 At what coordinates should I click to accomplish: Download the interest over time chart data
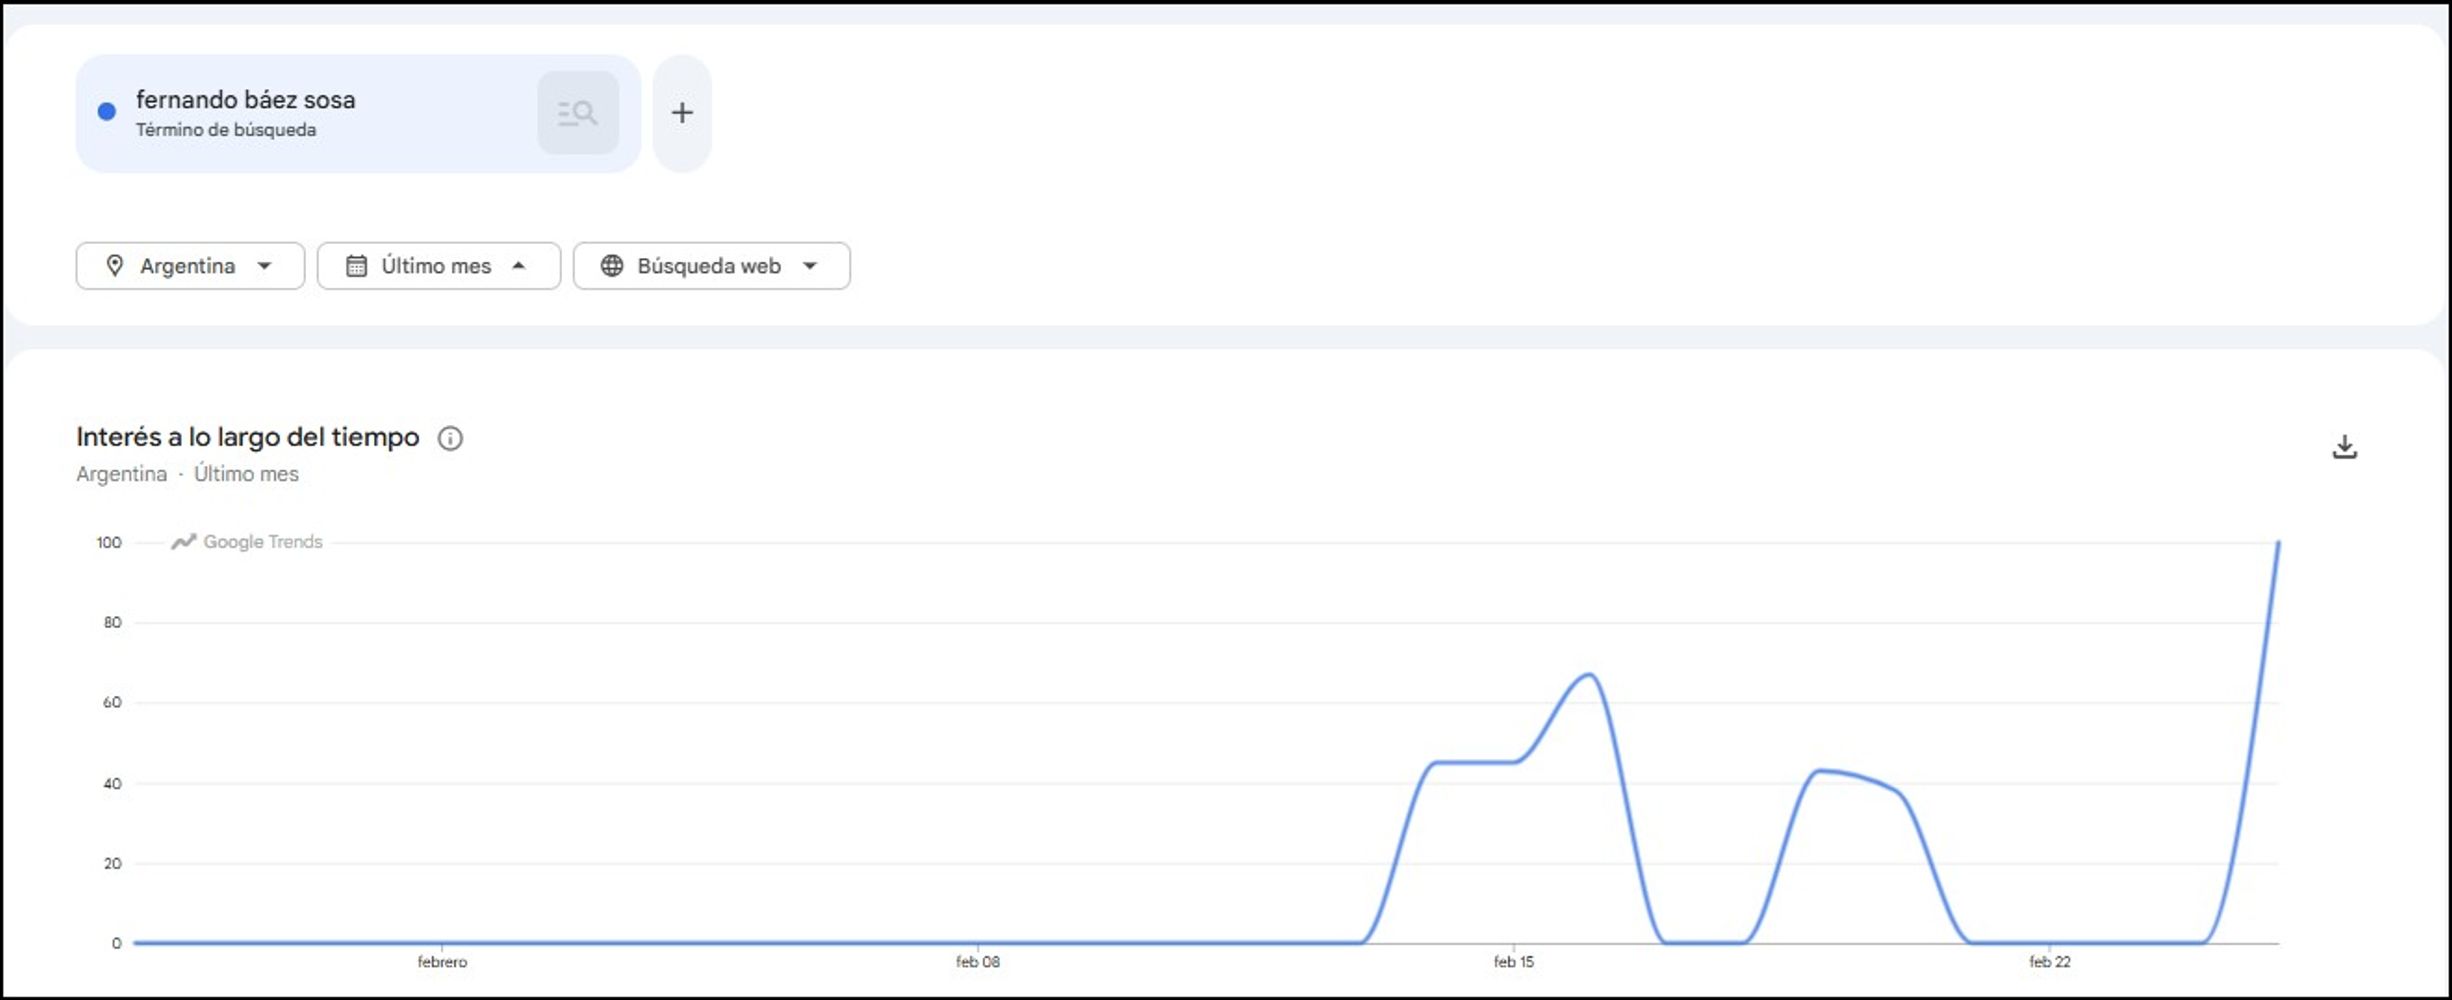click(2344, 447)
